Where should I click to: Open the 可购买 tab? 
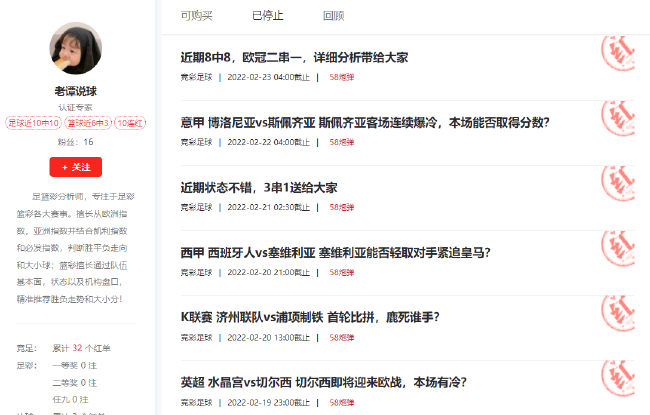(x=196, y=16)
